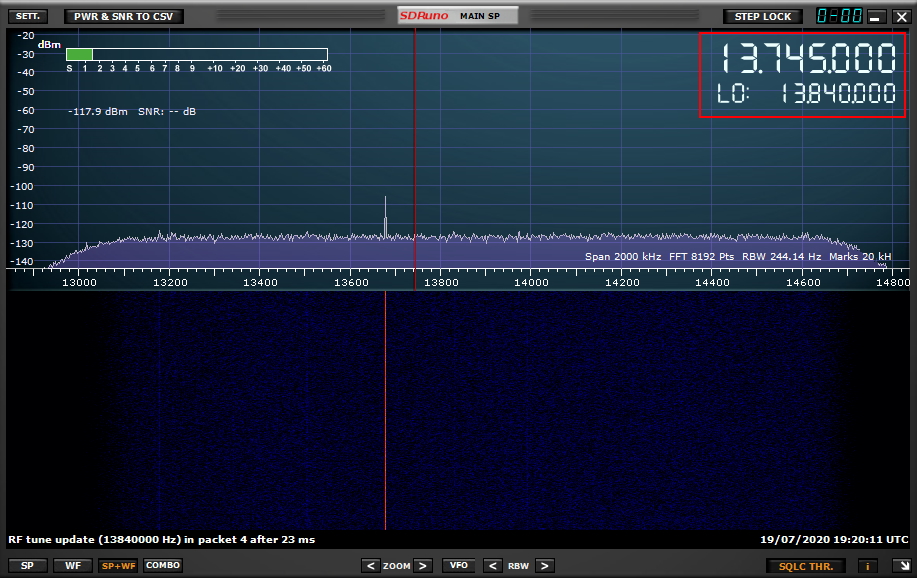Minimize the MAIN SP window
This screenshot has width=917, height=578.
click(x=875, y=16)
